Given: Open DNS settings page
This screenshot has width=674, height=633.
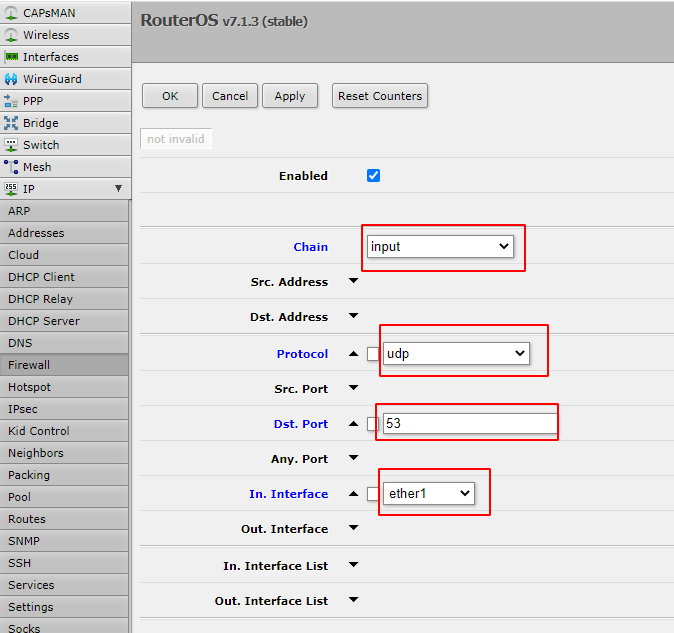Looking at the screenshot, I should pyautogui.click(x=64, y=343).
